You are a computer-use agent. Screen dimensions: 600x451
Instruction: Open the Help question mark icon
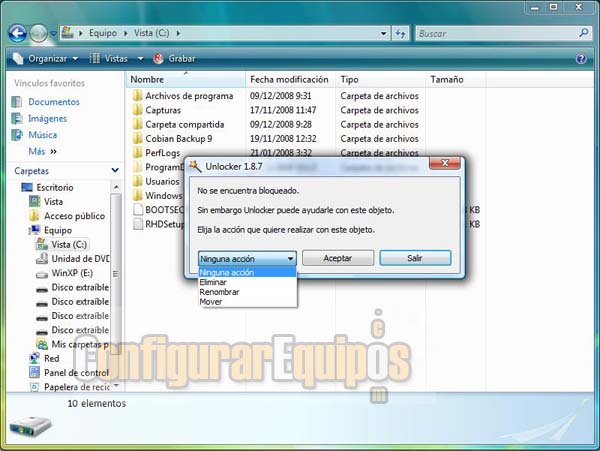[x=581, y=59]
